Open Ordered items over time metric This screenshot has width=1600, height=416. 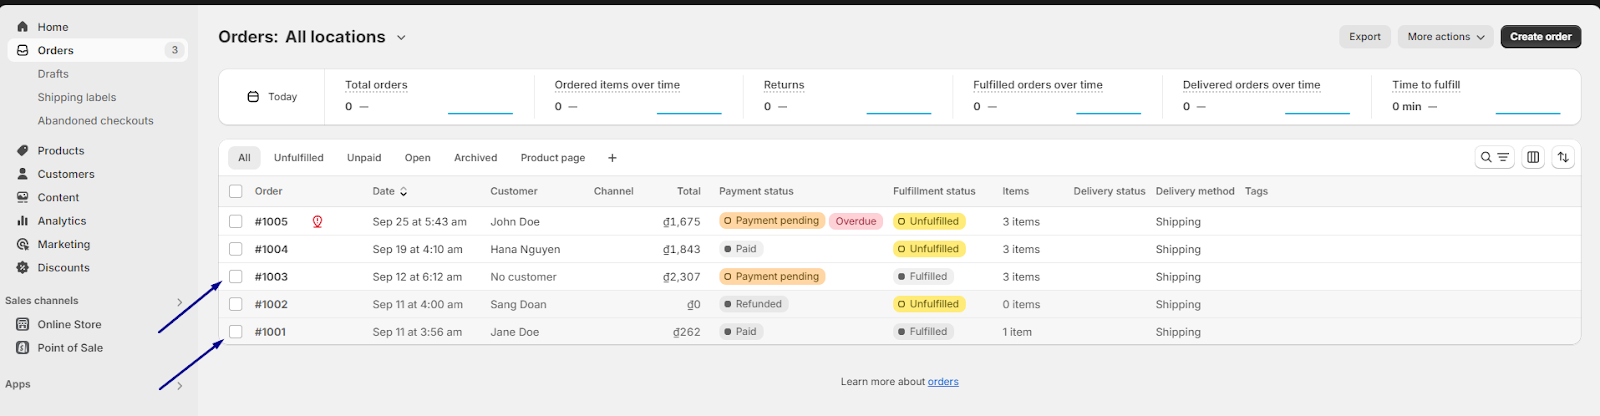tap(638, 97)
